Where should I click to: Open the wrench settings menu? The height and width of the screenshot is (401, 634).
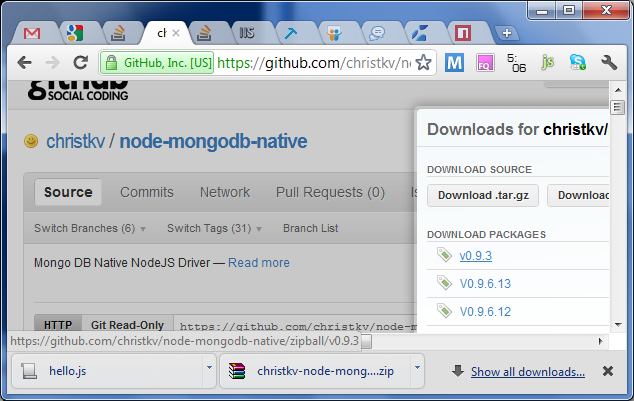click(608, 63)
